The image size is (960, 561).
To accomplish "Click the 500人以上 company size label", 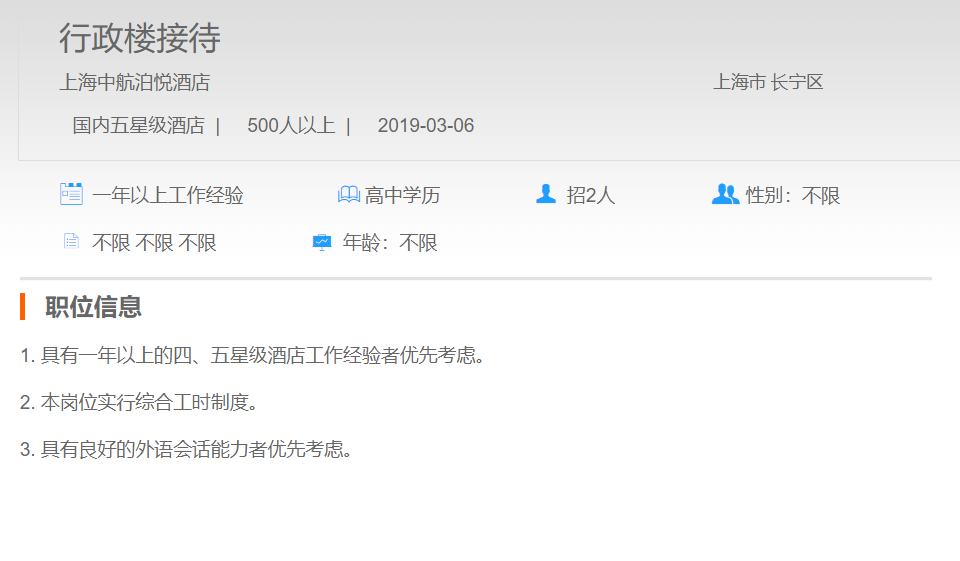I will (x=290, y=126).
